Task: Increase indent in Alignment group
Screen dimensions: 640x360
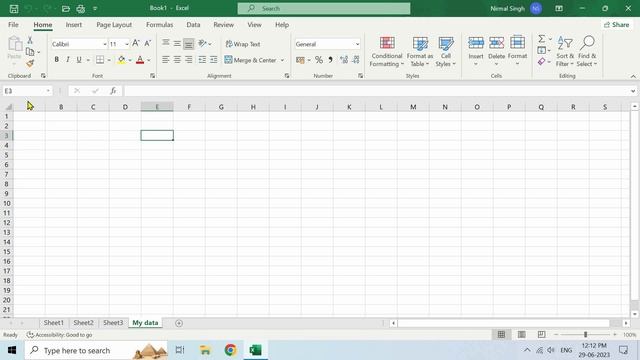Action: click(x=213, y=60)
